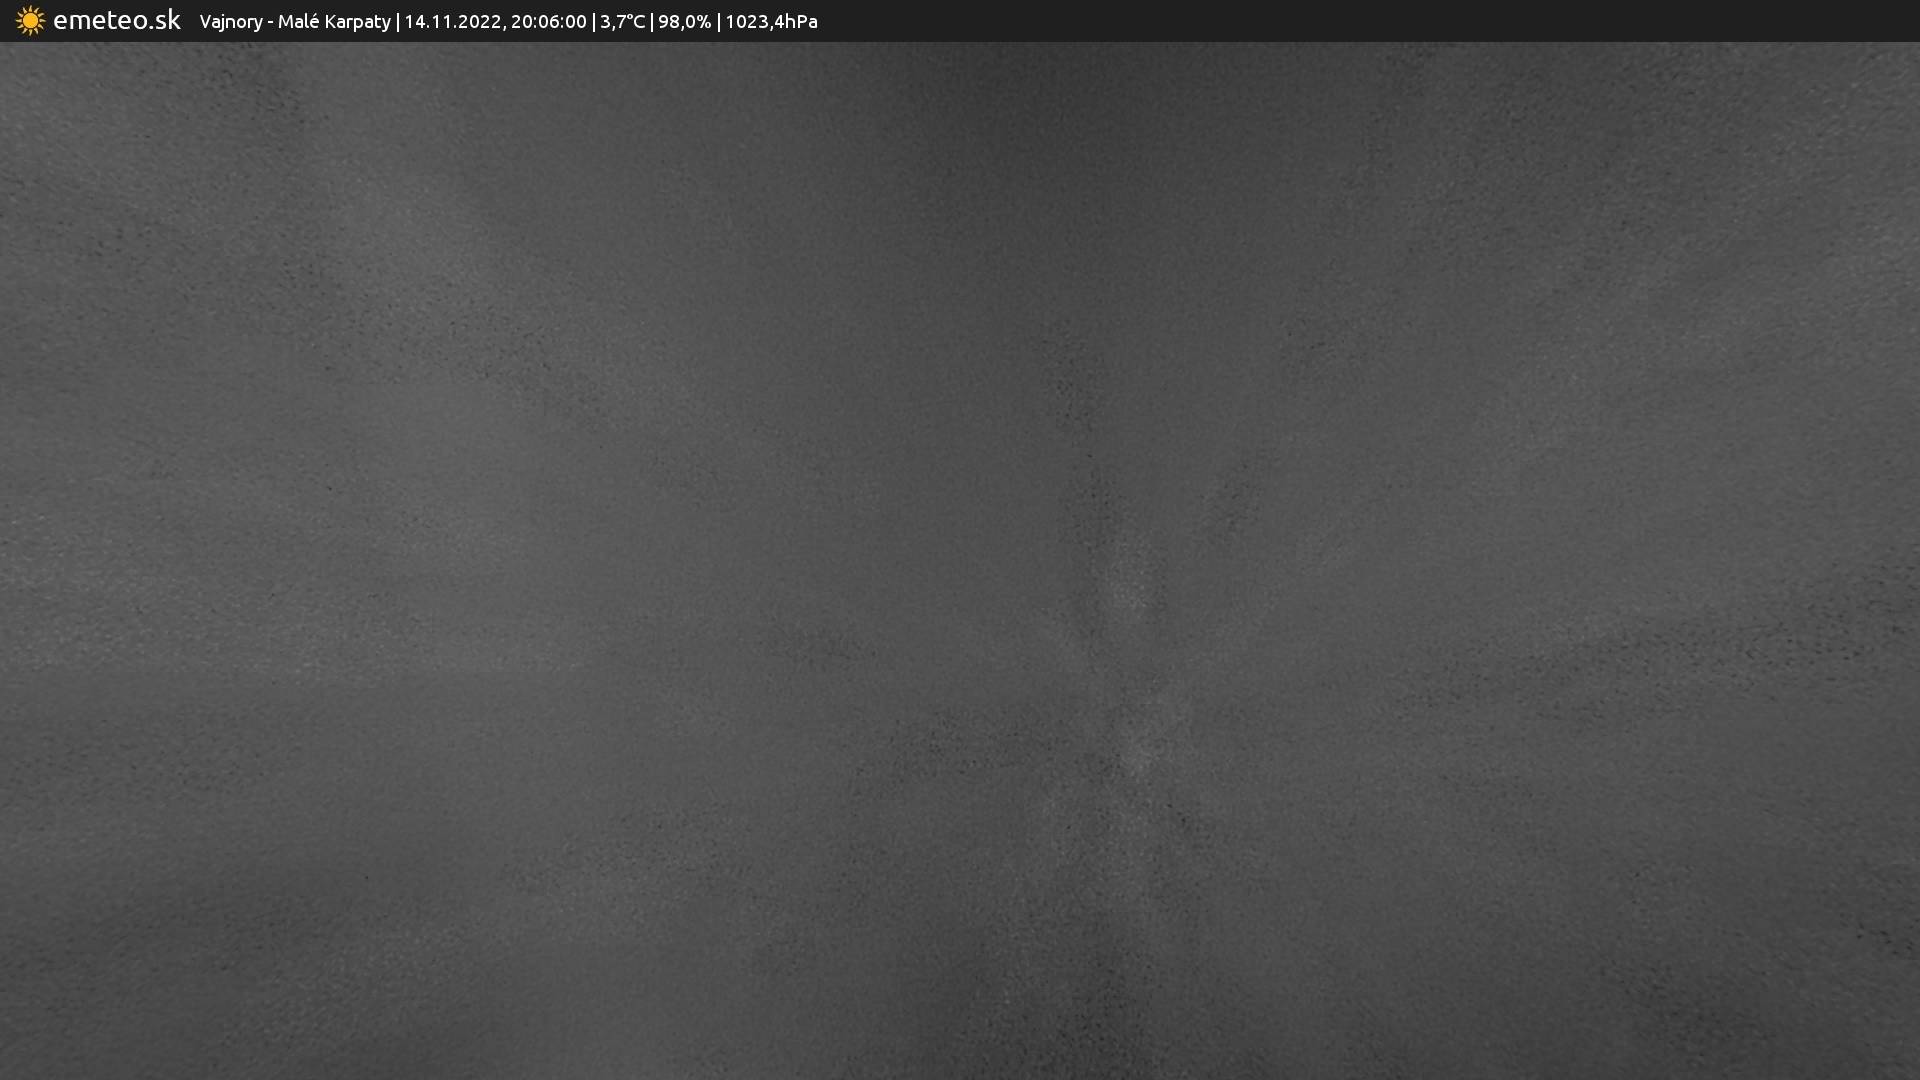The image size is (1920, 1080).
Task: Click the center of the webcam image
Action: click(960, 560)
